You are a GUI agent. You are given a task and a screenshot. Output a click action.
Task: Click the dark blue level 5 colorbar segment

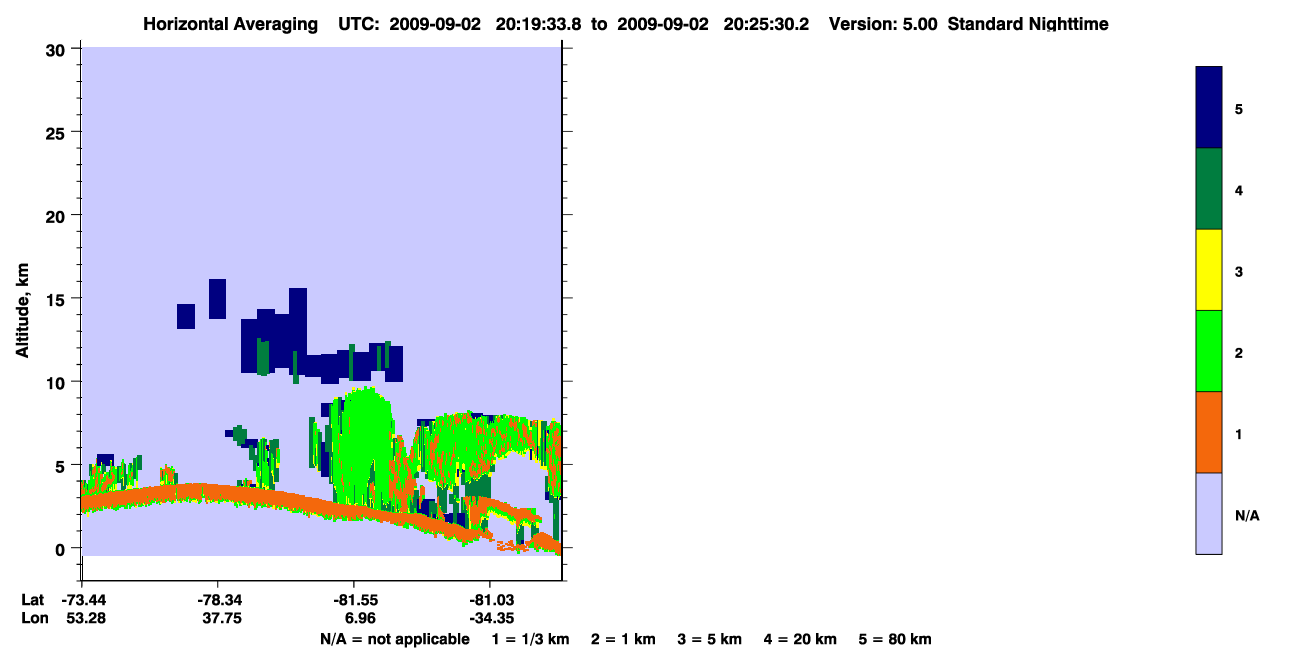tap(1209, 107)
